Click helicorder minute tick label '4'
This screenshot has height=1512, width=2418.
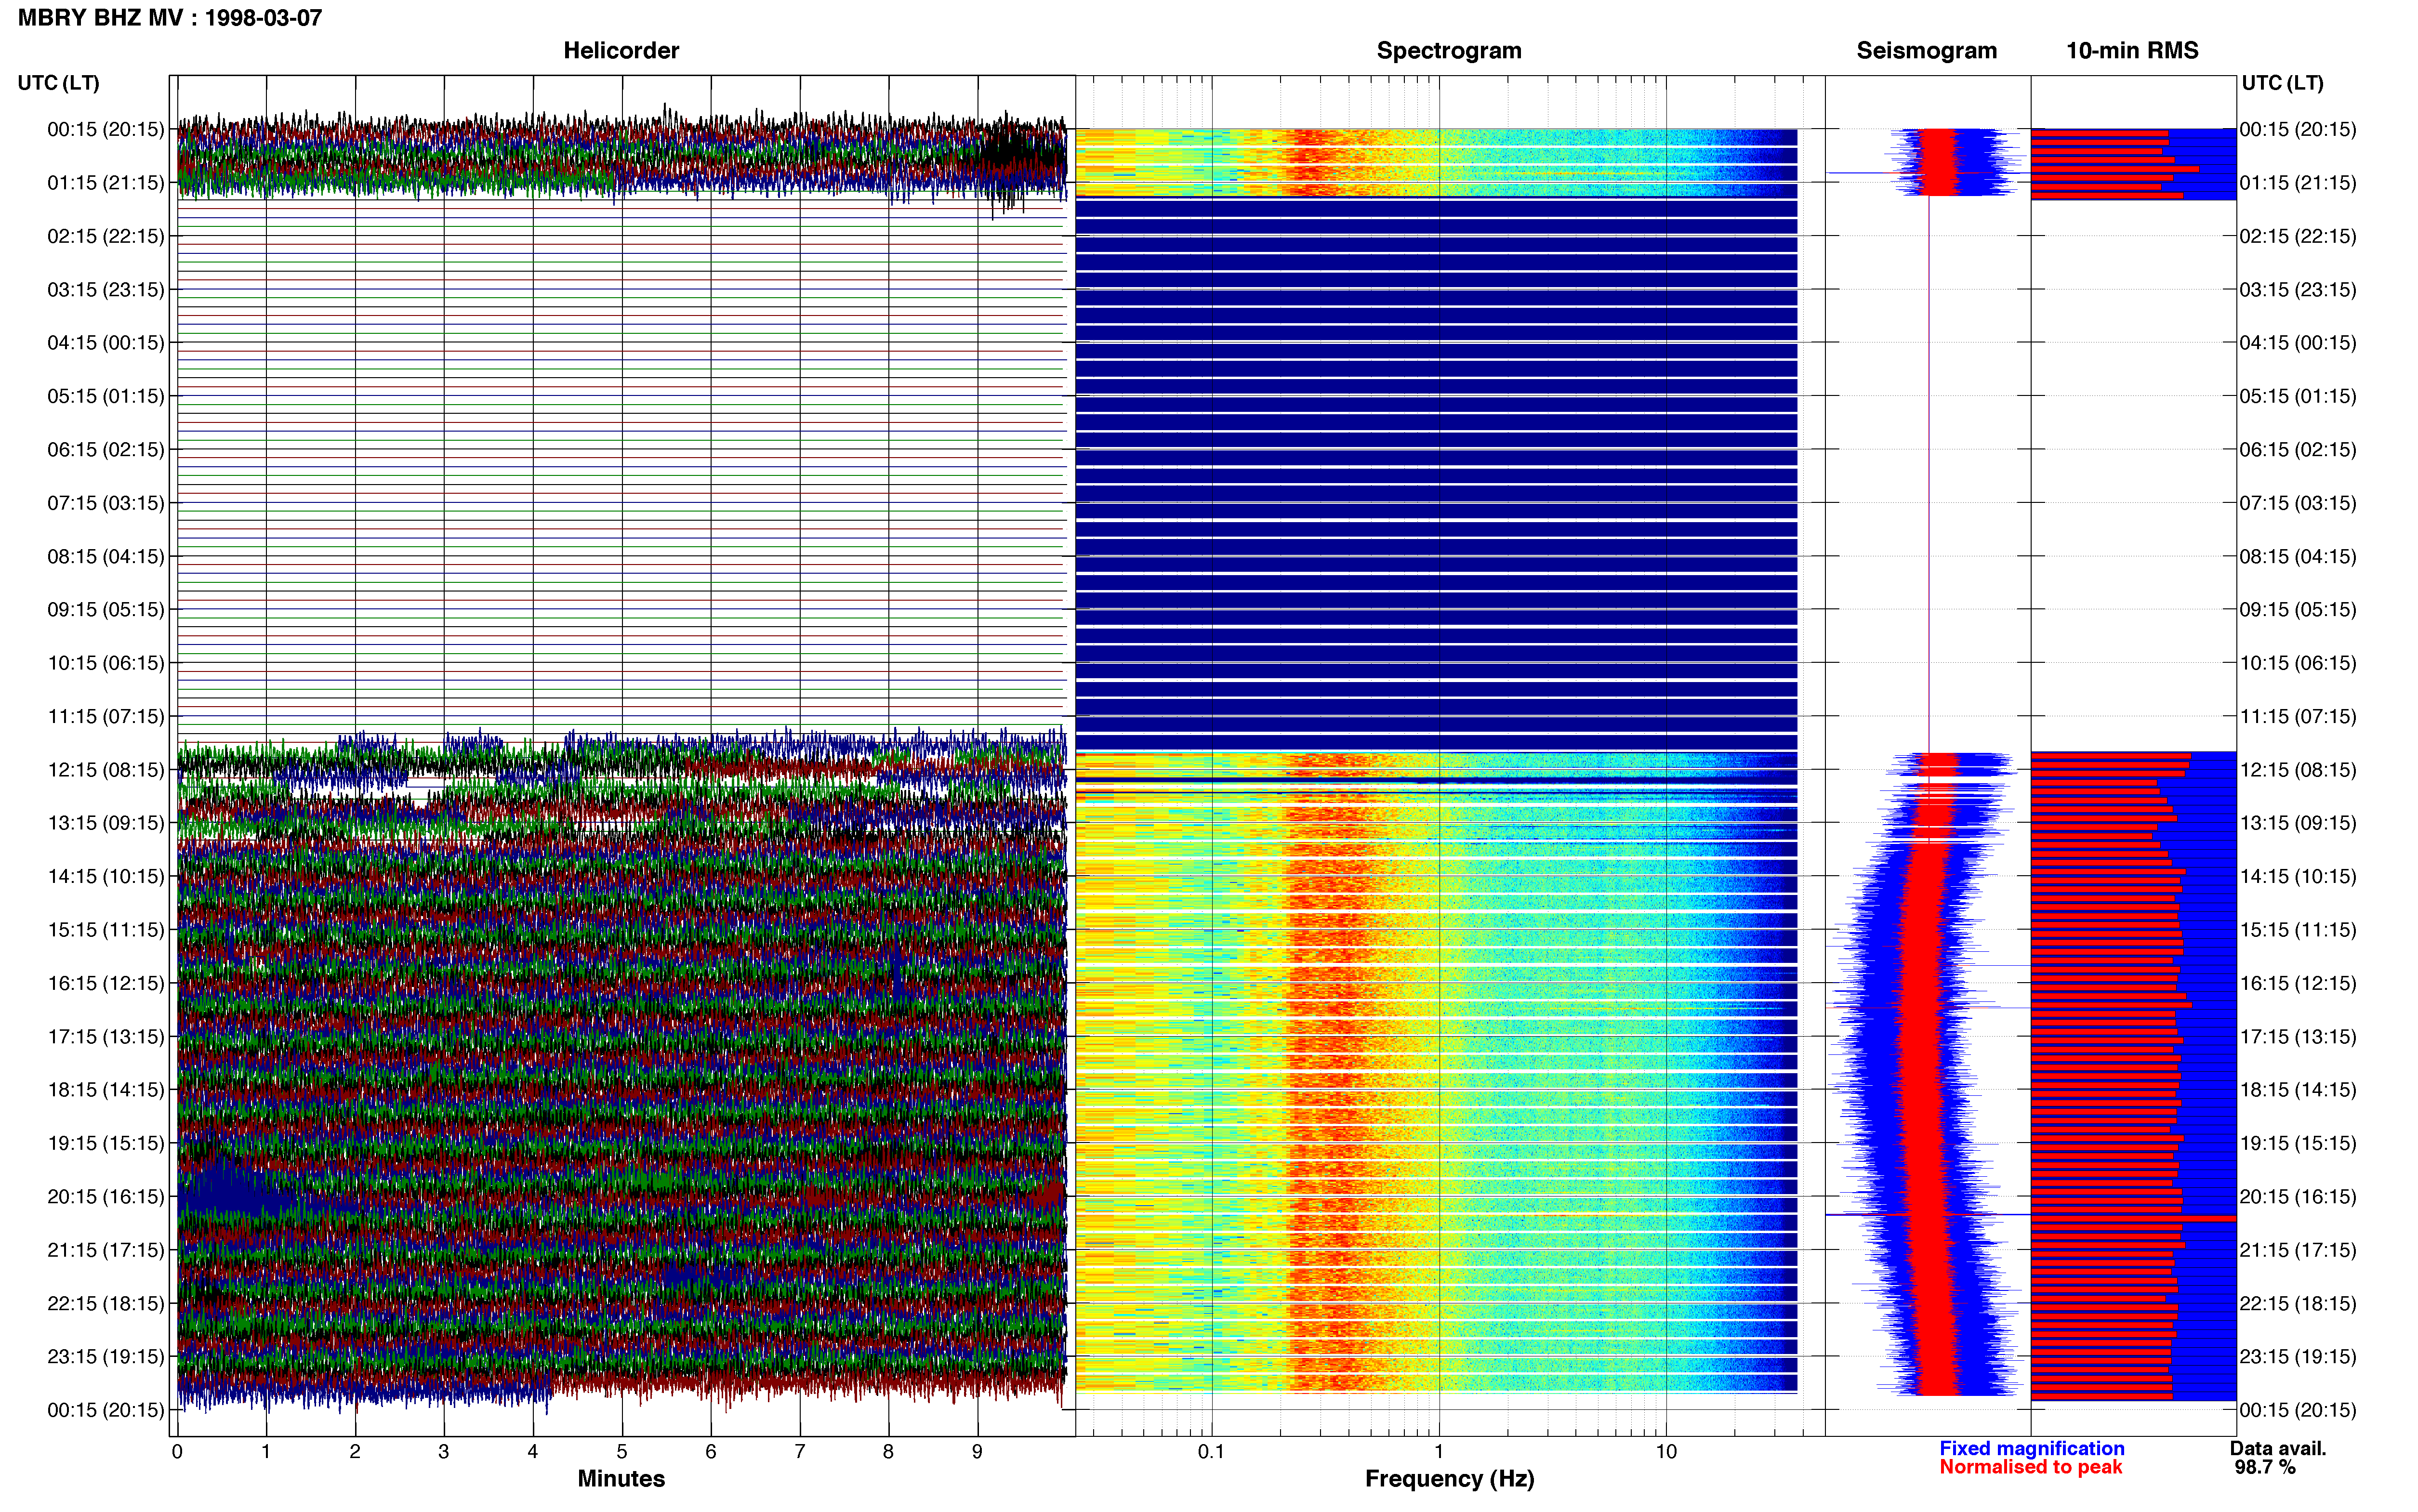(x=533, y=1452)
